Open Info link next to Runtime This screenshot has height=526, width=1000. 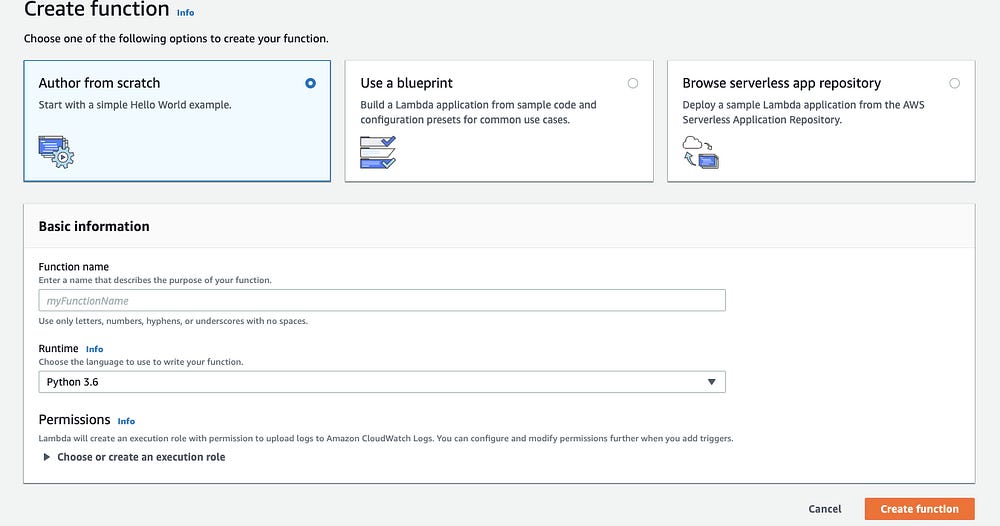(x=94, y=349)
